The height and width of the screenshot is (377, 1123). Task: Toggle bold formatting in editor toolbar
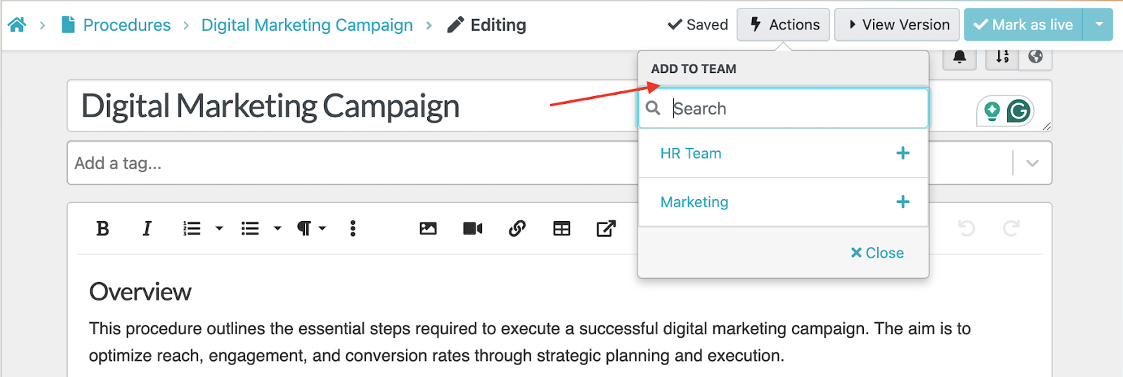[102, 229]
